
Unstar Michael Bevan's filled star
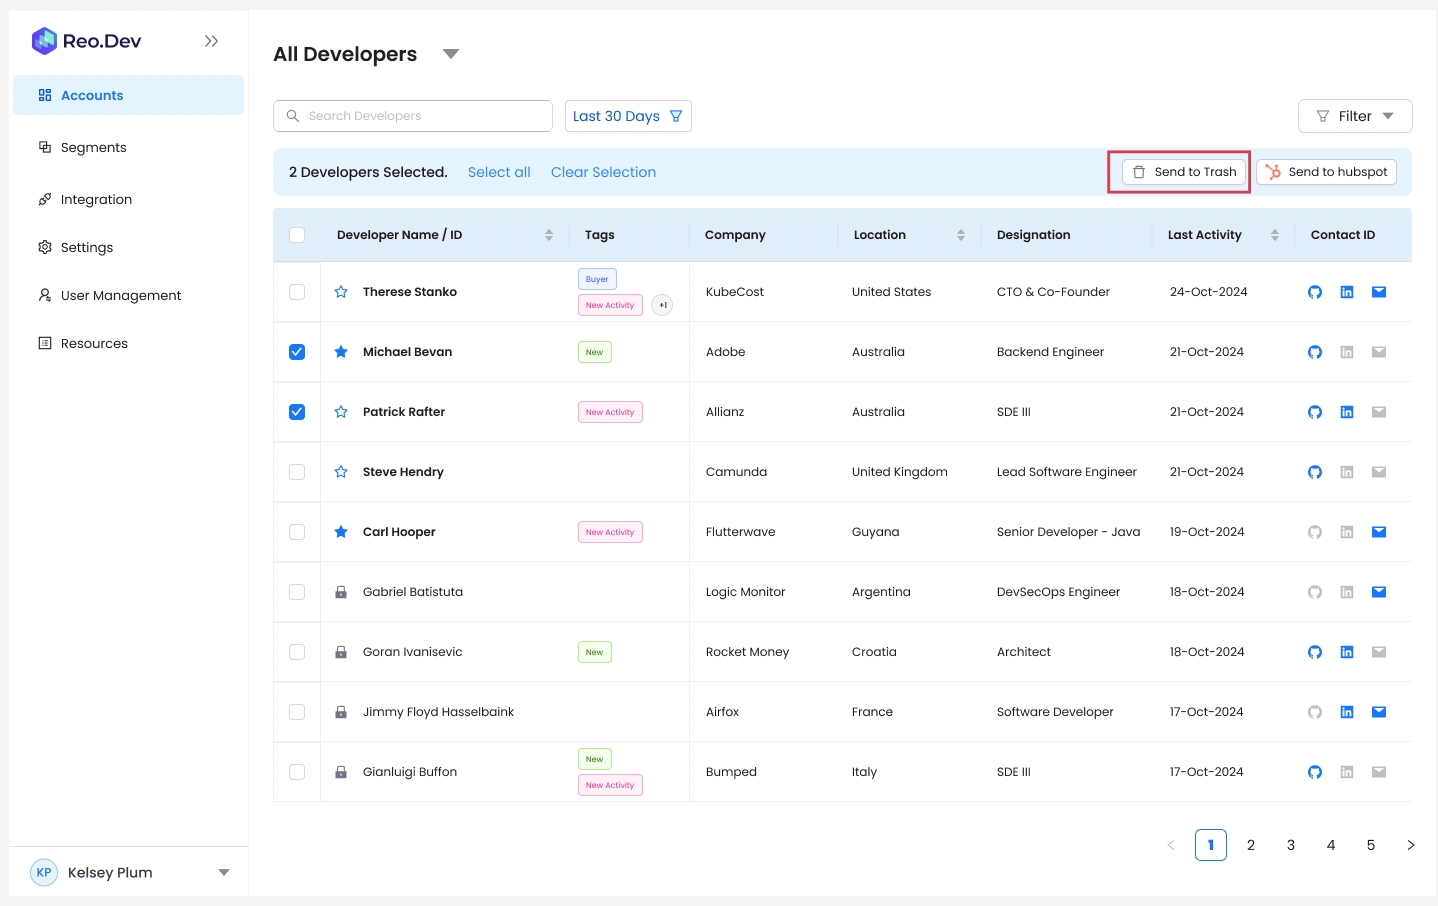341,352
